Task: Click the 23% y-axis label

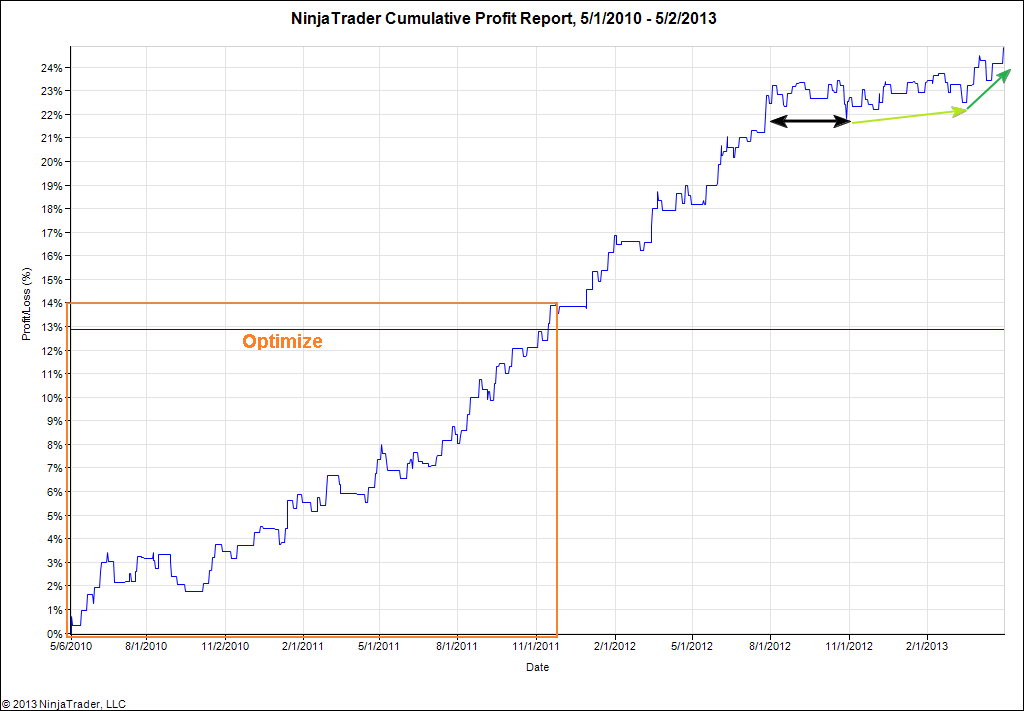Action: click(52, 91)
